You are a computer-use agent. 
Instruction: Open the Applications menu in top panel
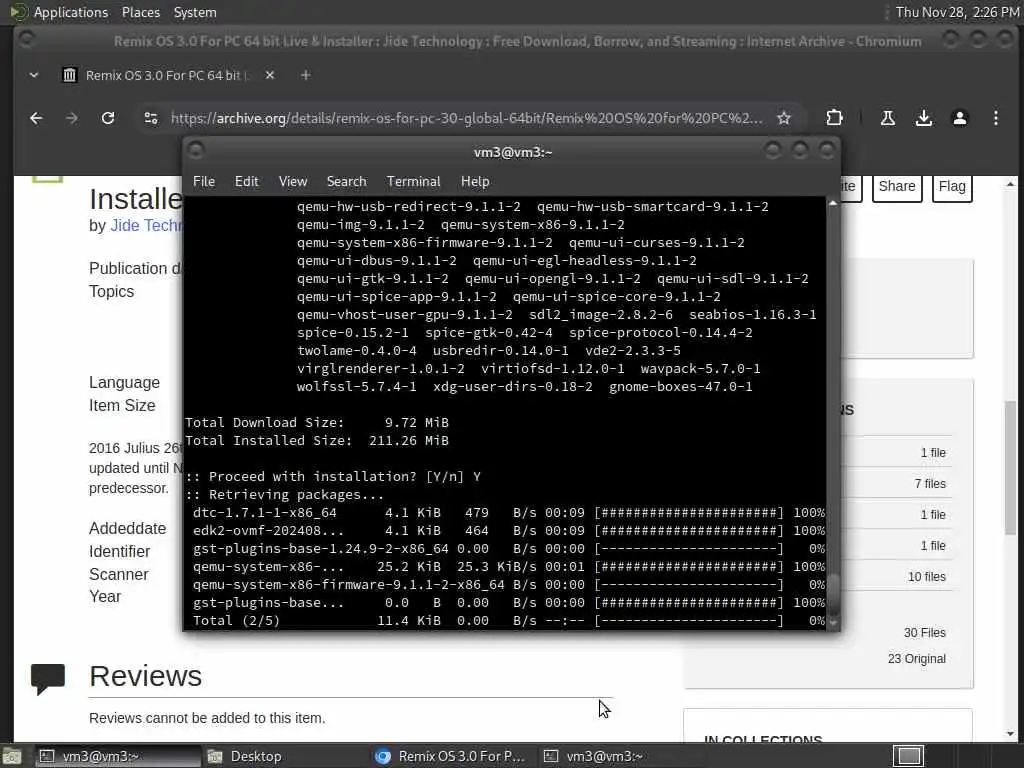click(71, 12)
